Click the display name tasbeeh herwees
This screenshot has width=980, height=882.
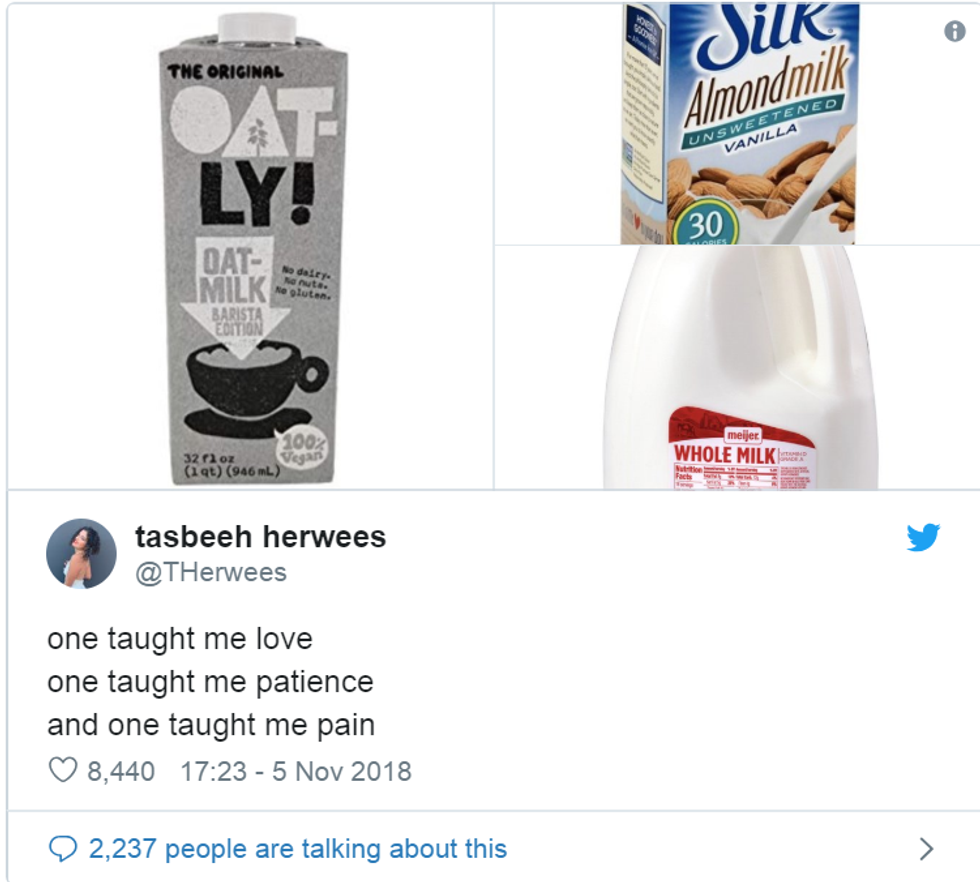point(261,537)
